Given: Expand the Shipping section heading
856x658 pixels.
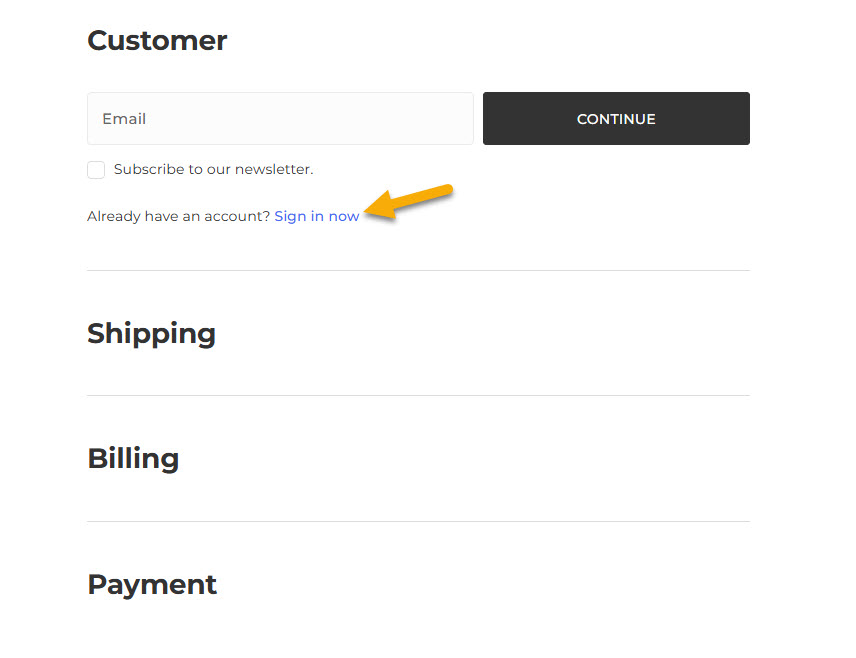Looking at the screenshot, I should click(151, 333).
